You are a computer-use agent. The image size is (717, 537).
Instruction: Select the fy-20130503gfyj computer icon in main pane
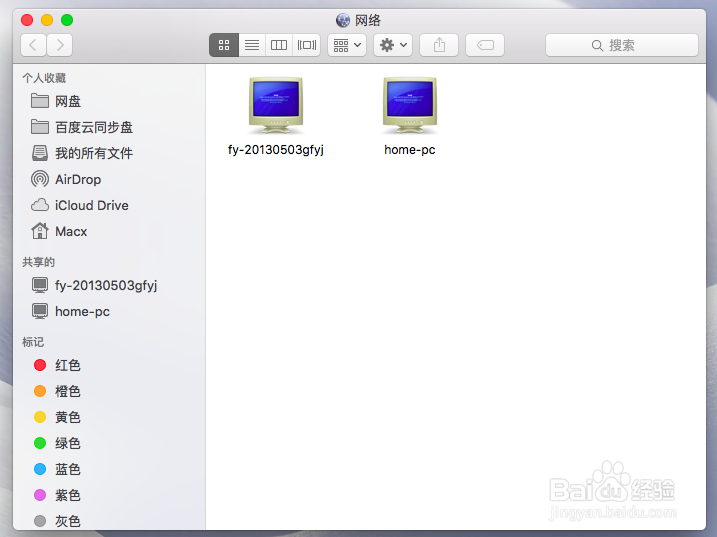(x=276, y=105)
